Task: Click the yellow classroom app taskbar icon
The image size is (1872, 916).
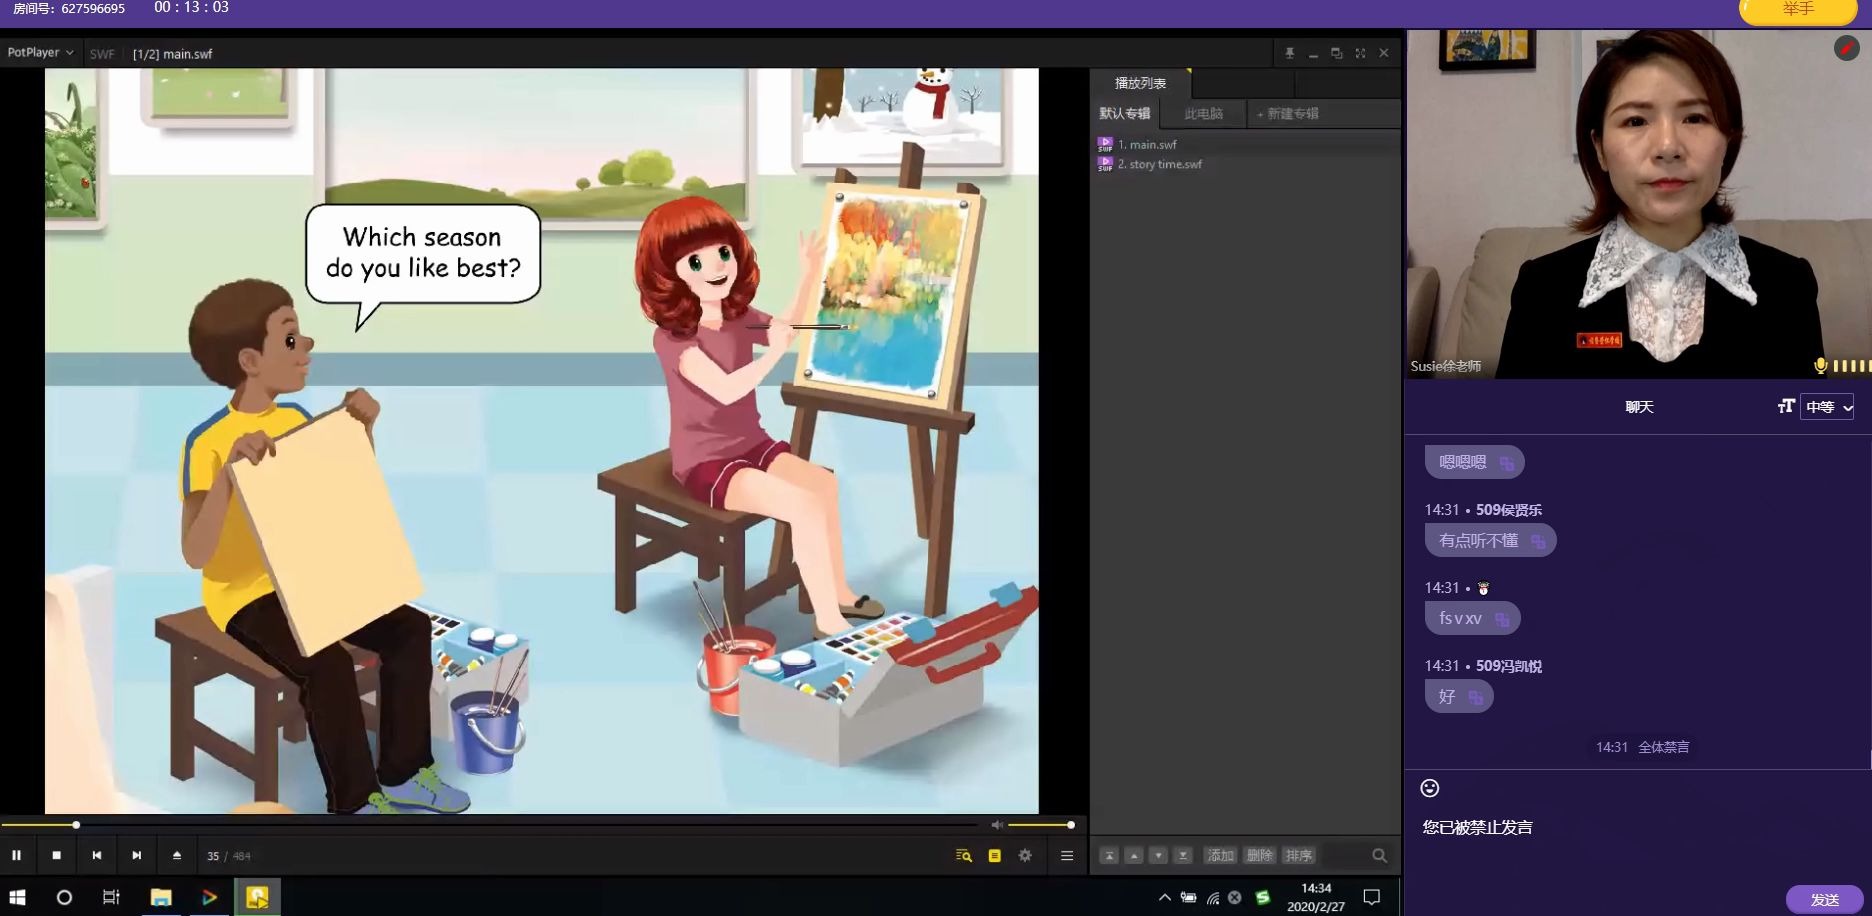Action: tap(257, 897)
